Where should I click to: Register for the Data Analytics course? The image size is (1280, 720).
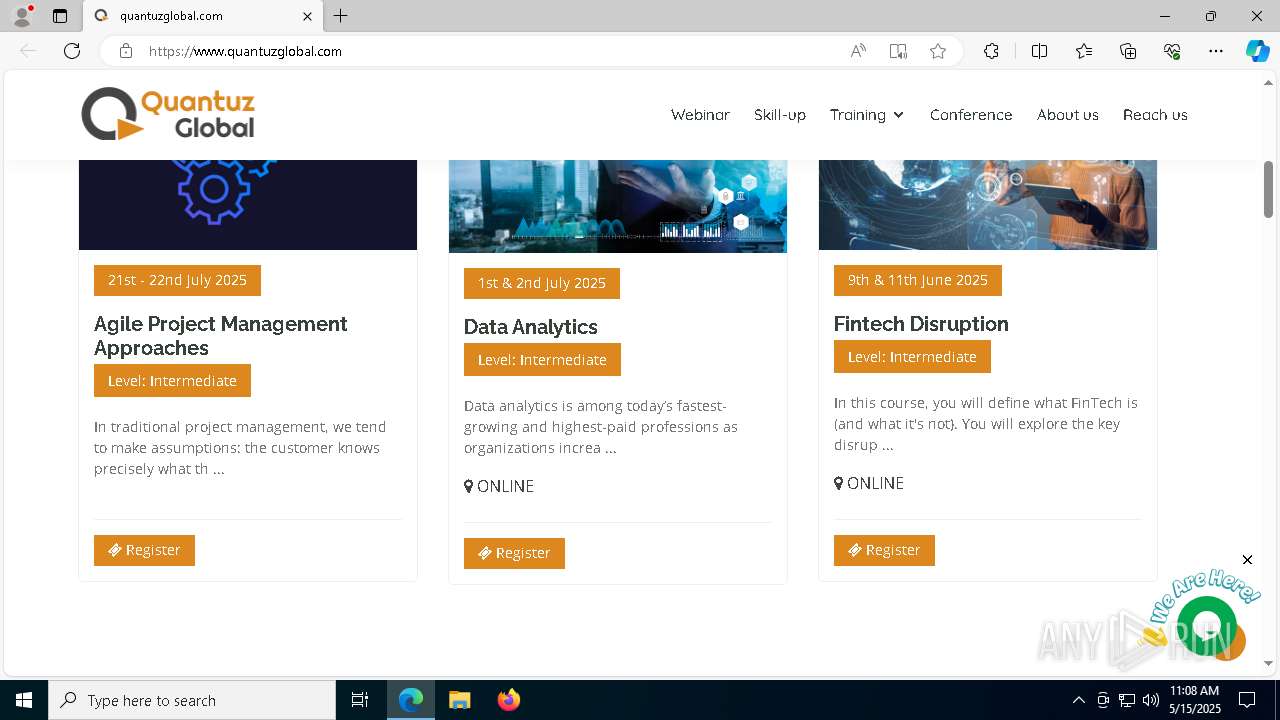[514, 553]
